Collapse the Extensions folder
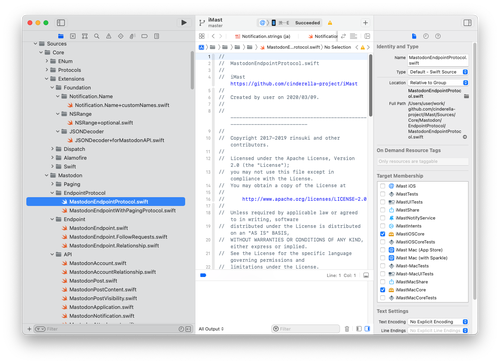 pyautogui.click(x=47, y=79)
